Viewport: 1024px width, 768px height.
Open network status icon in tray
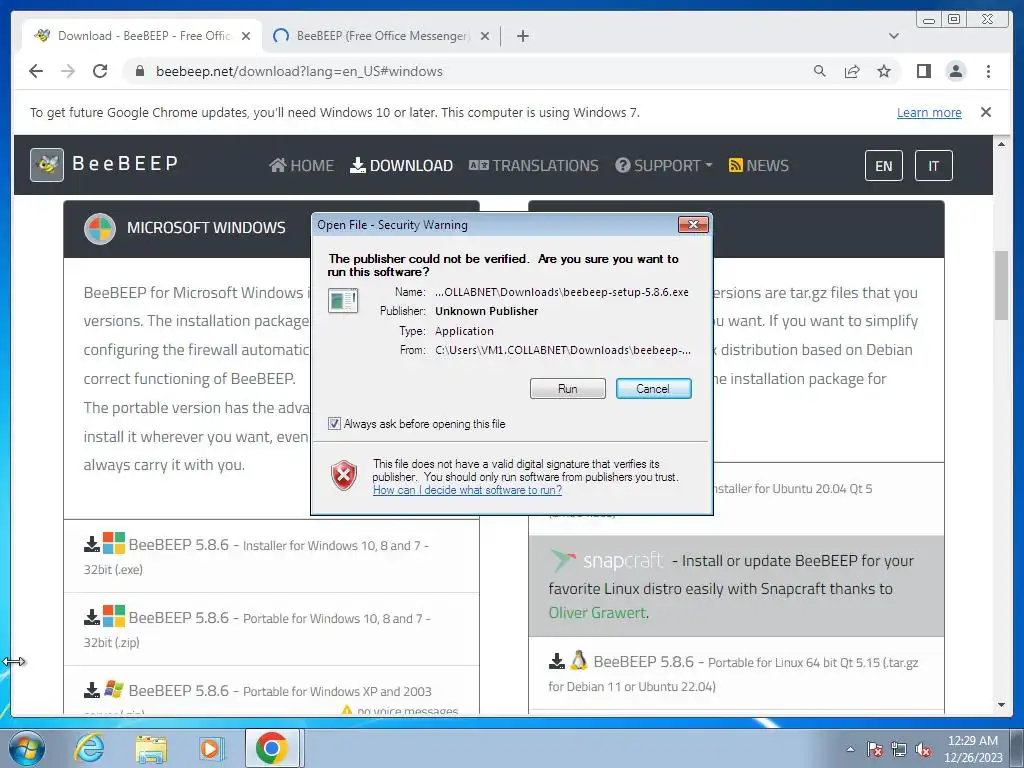(x=899, y=749)
